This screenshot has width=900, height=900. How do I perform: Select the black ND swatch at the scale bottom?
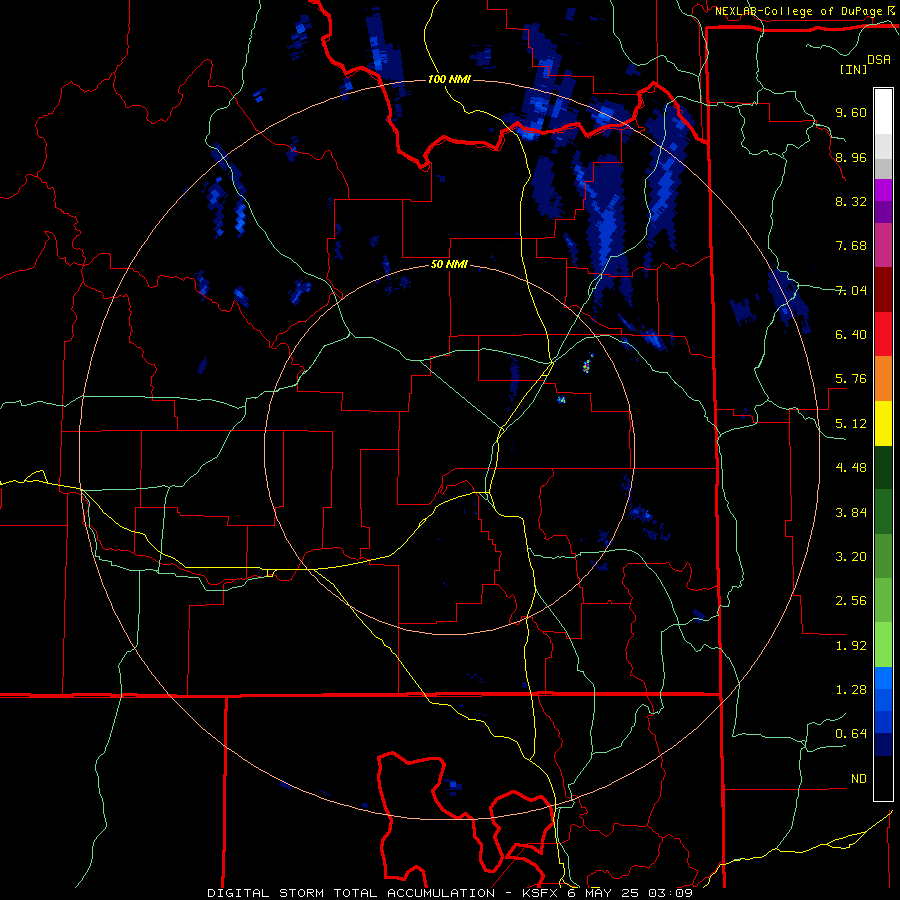click(x=883, y=778)
